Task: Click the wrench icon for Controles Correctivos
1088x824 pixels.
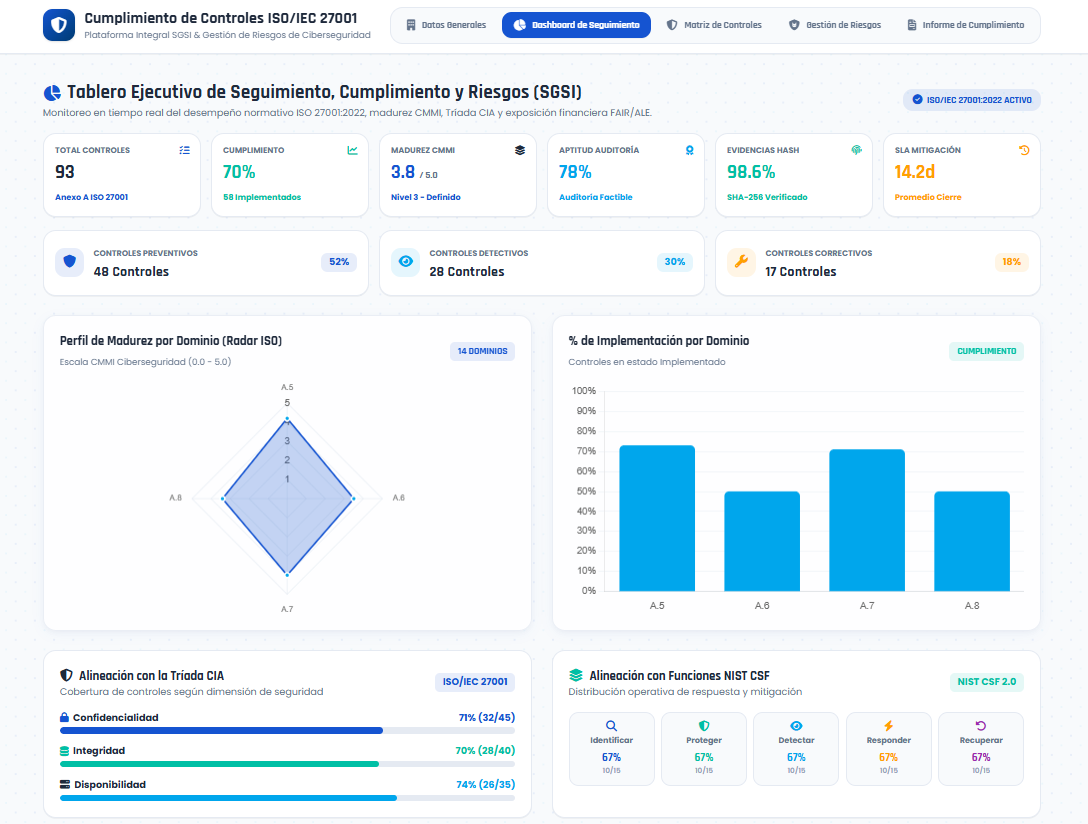Action: 741,262
